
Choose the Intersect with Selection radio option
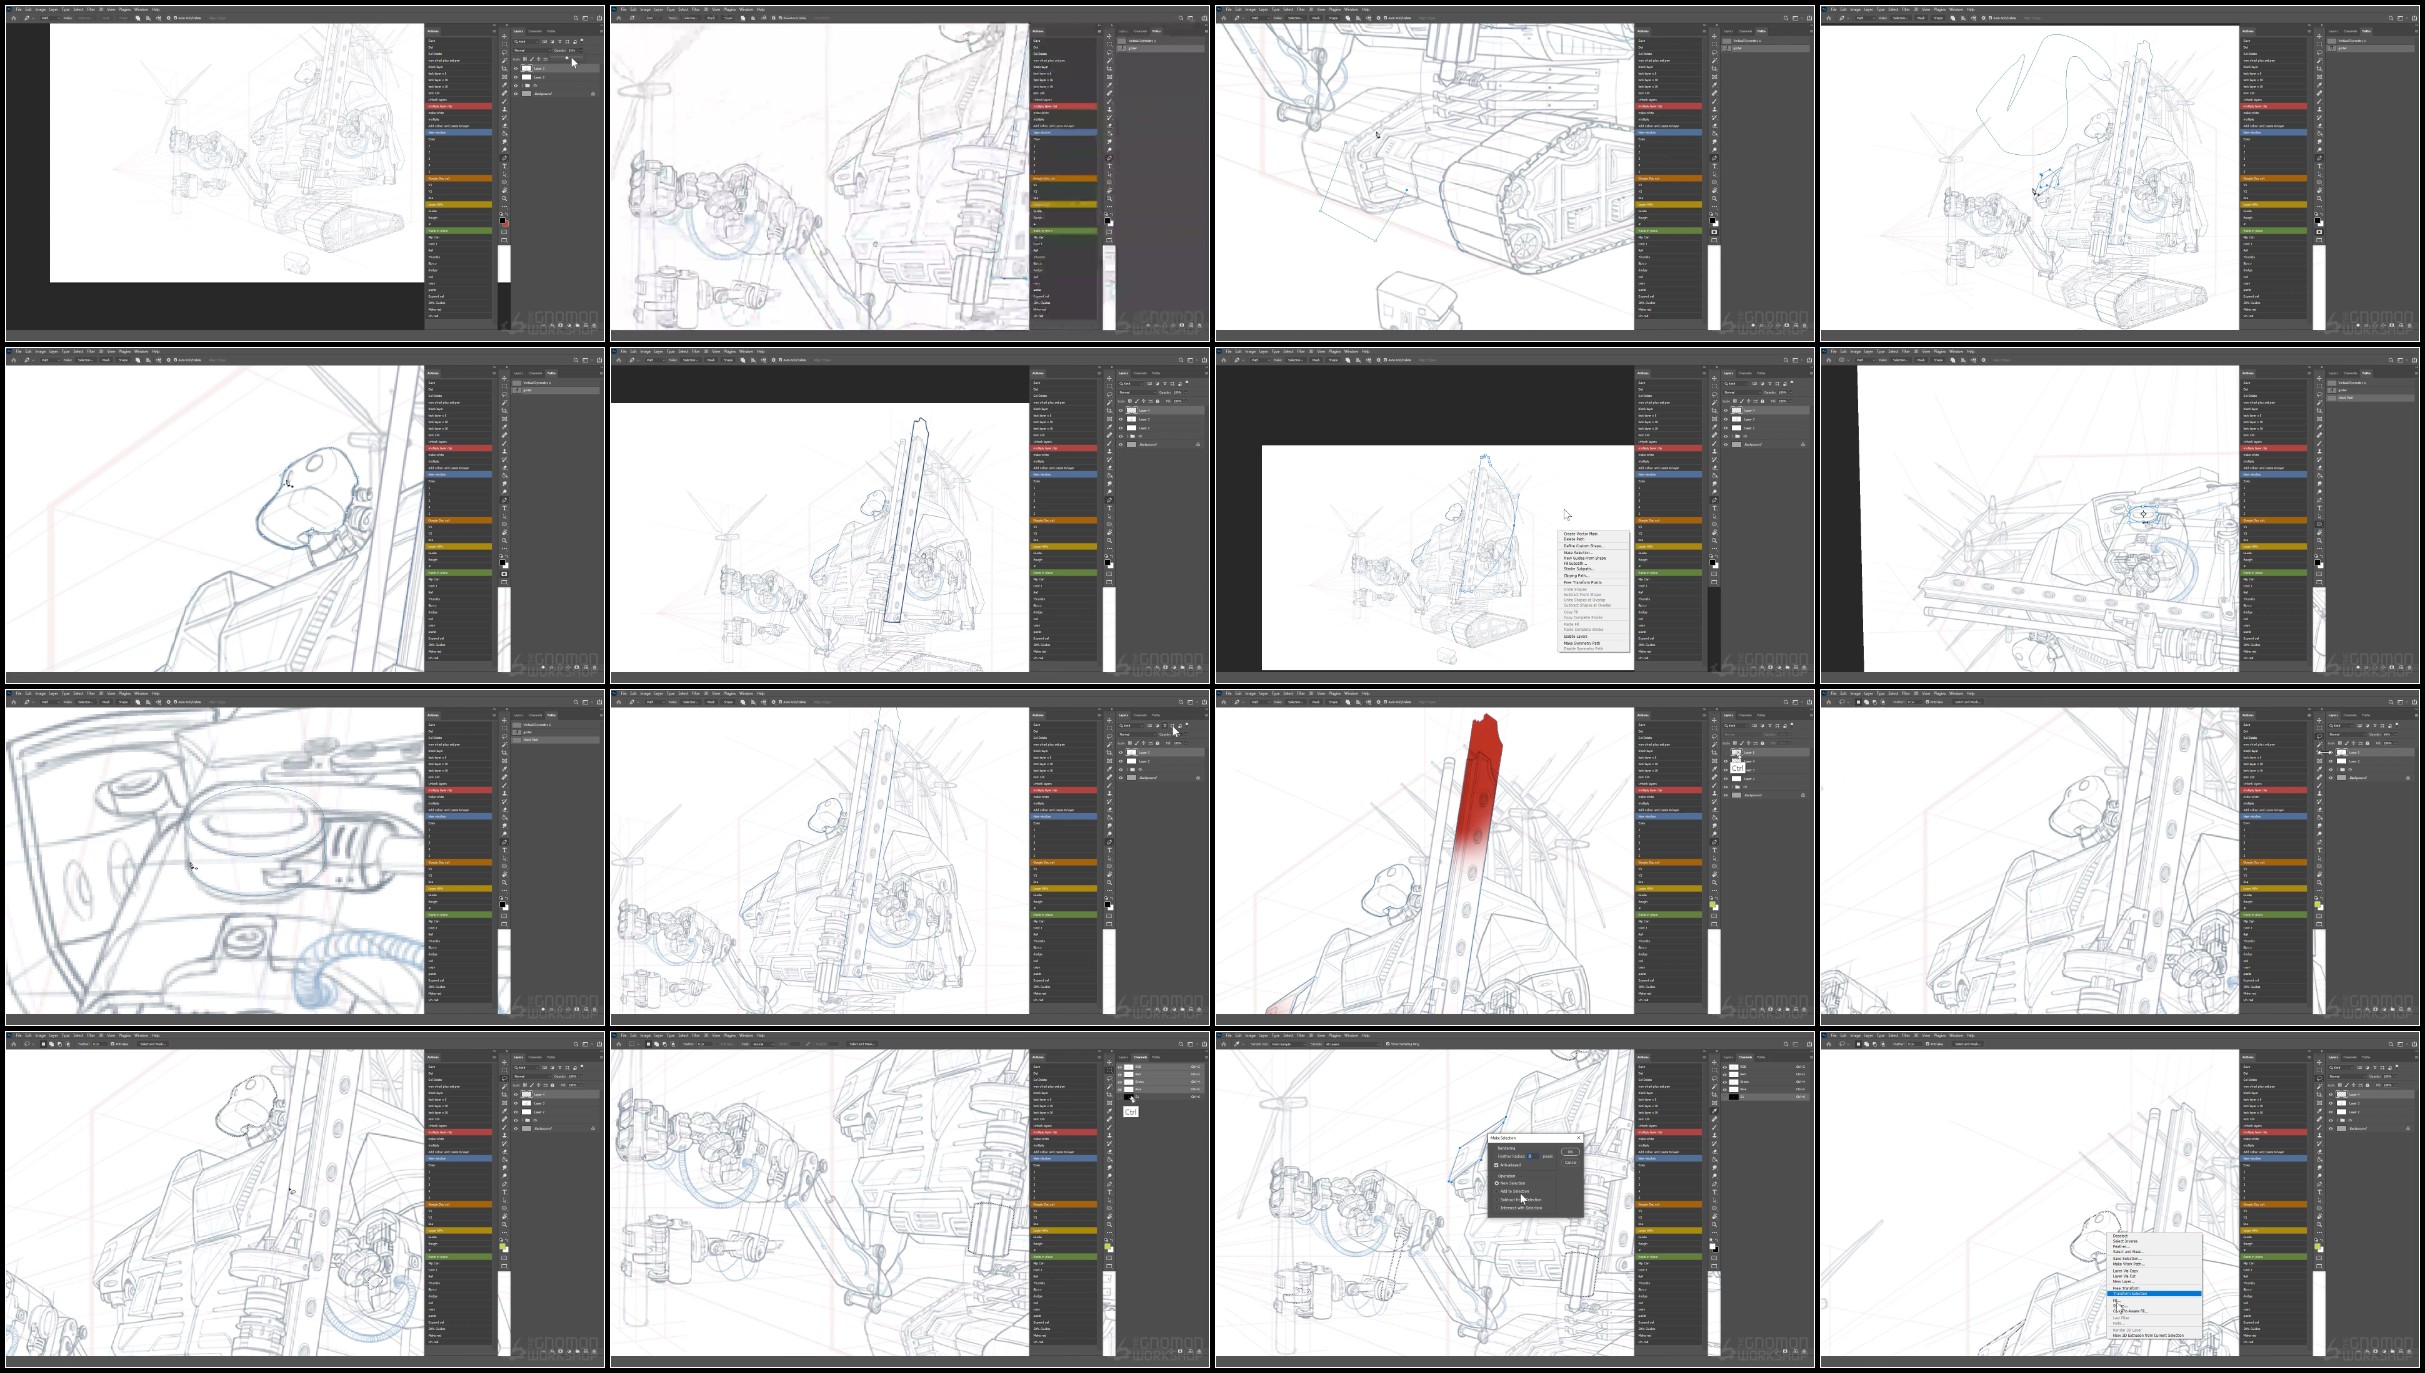click(1497, 1208)
